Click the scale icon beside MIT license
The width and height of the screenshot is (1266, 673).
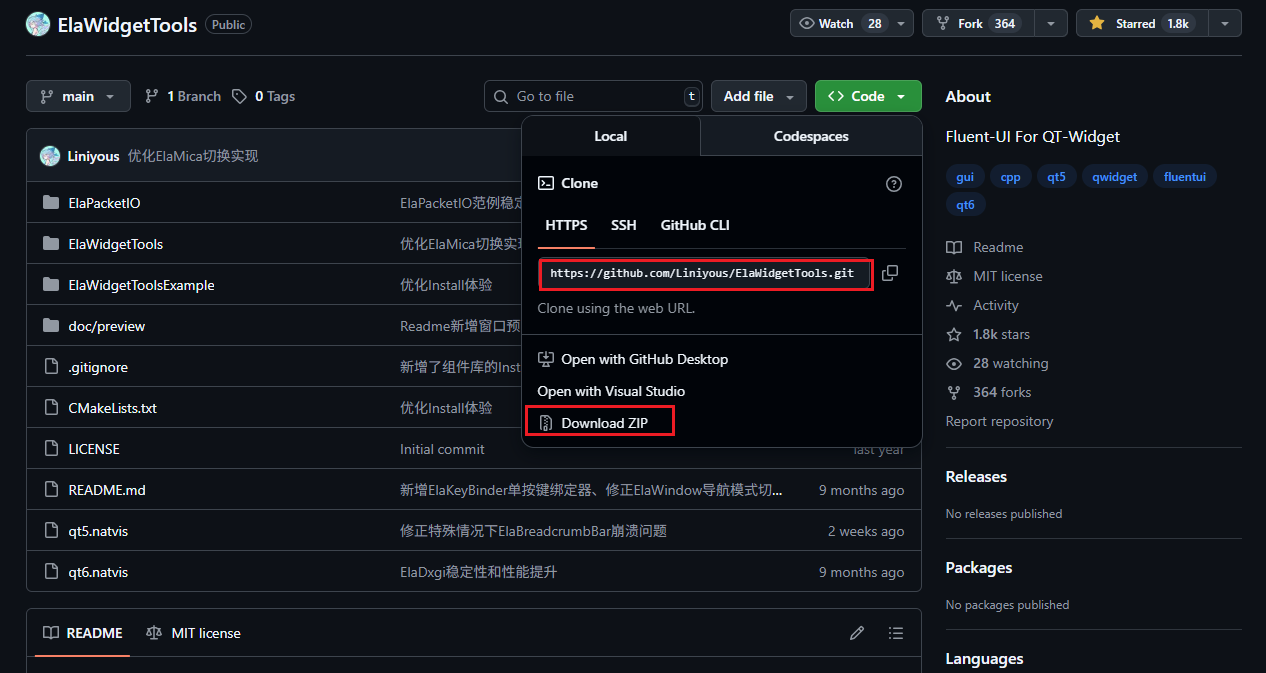tap(954, 276)
